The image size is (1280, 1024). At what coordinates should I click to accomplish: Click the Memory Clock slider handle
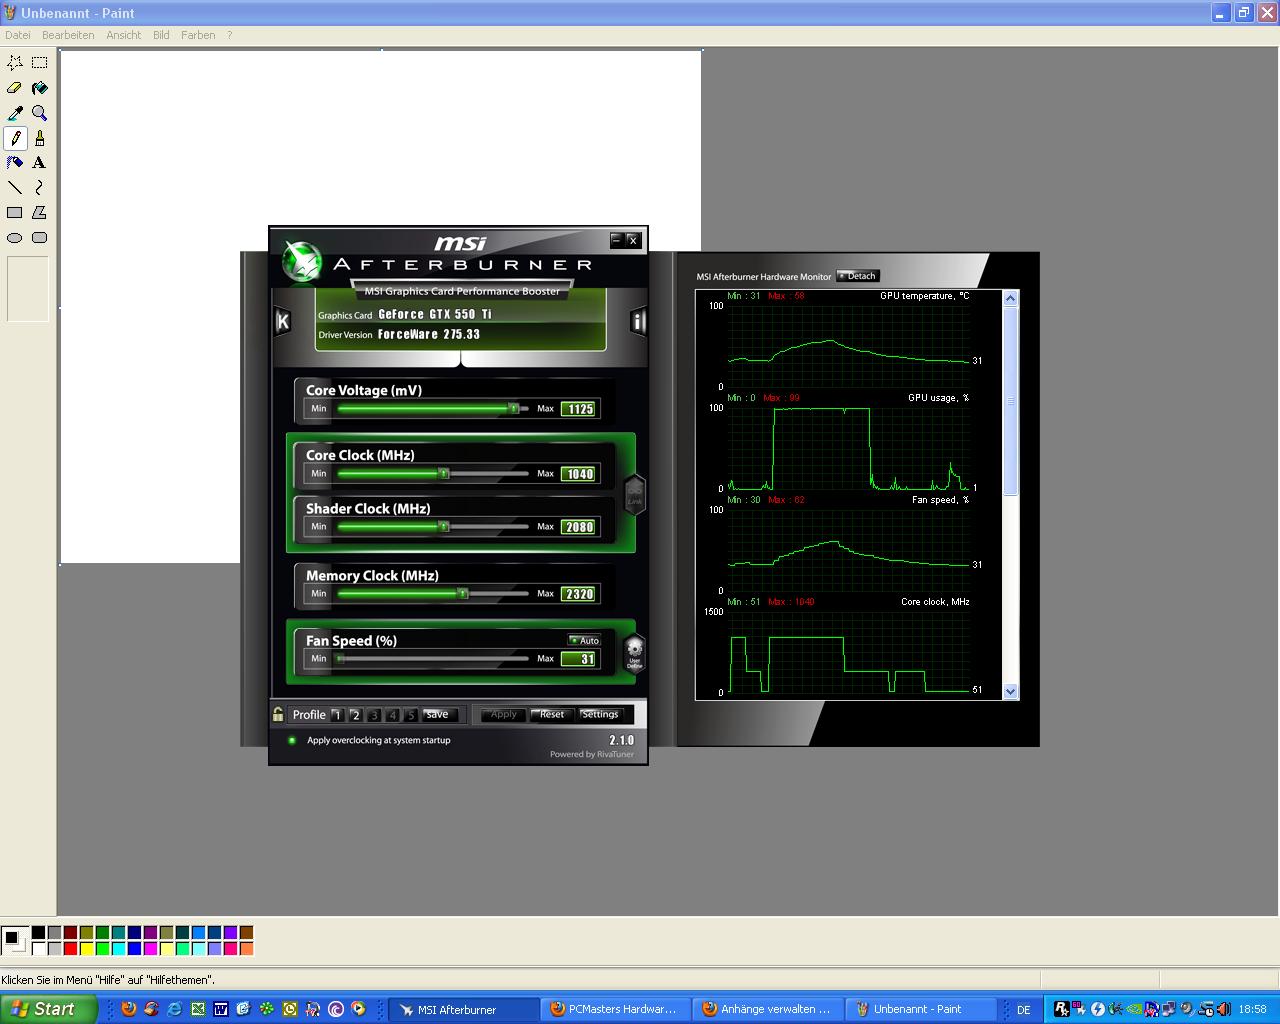(463, 594)
